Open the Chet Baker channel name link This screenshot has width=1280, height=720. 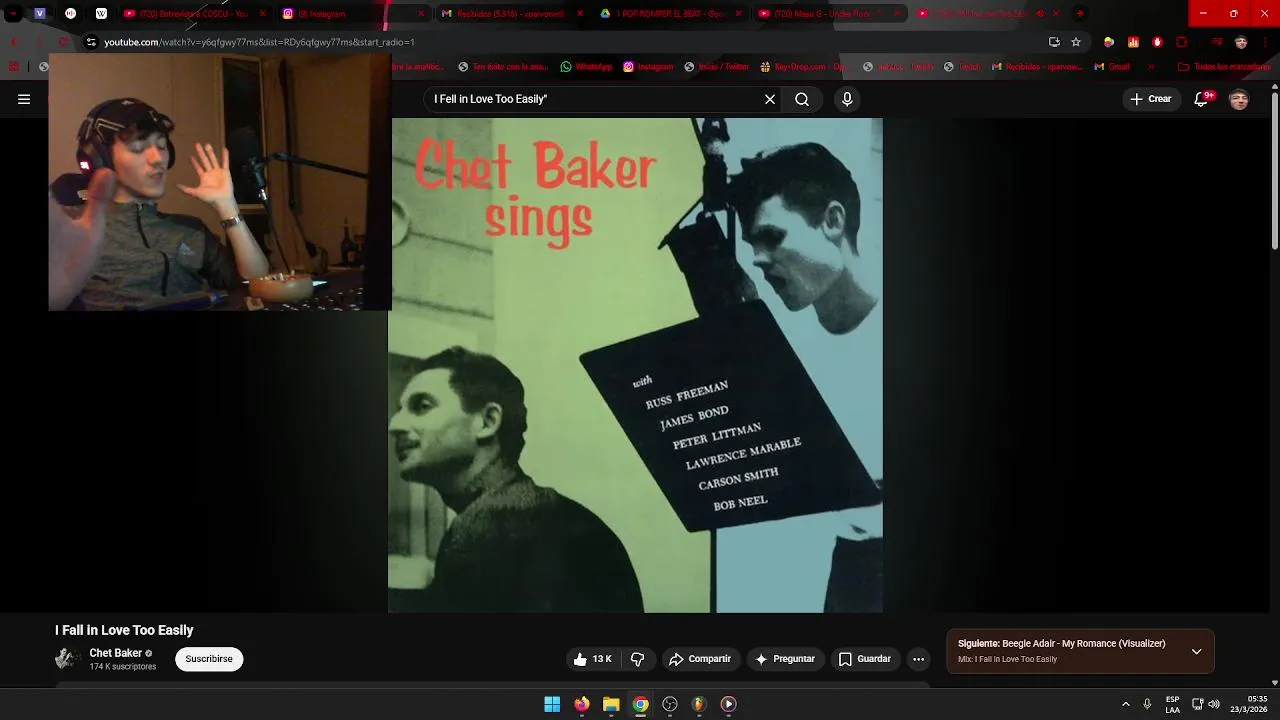pyautogui.click(x=115, y=653)
